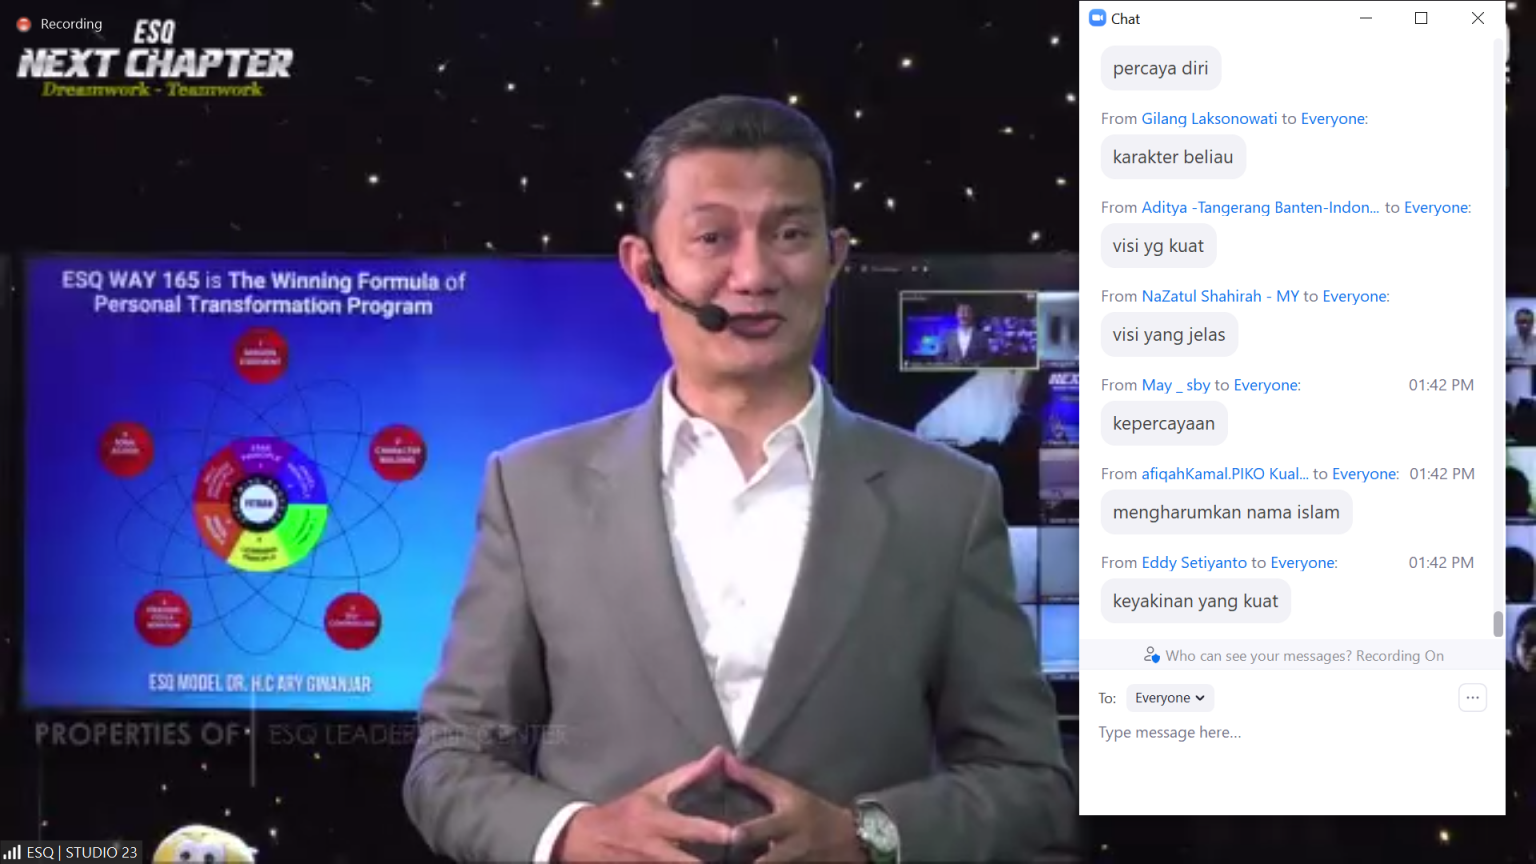Click the sender name Gilang Laksonowati
The height and width of the screenshot is (864, 1536).
pyautogui.click(x=1209, y=119)
